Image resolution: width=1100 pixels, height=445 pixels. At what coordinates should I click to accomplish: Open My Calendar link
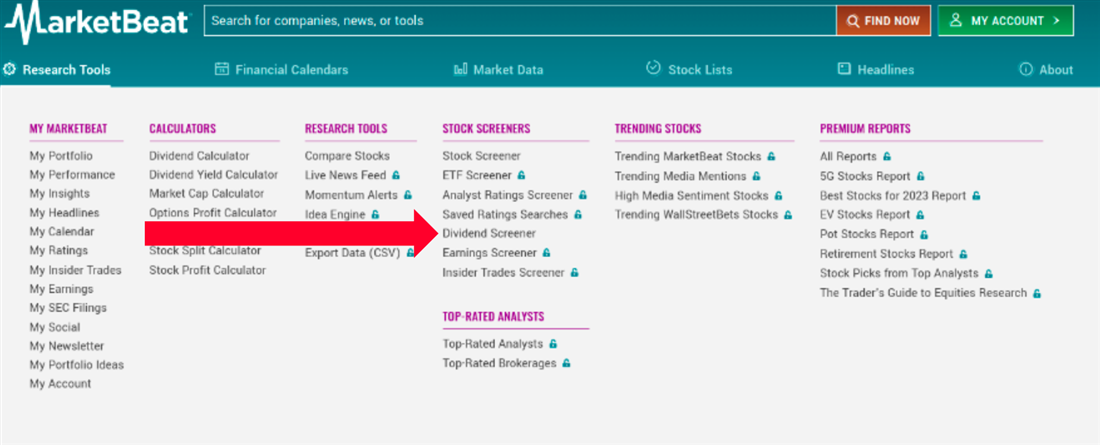coord(62,232)
